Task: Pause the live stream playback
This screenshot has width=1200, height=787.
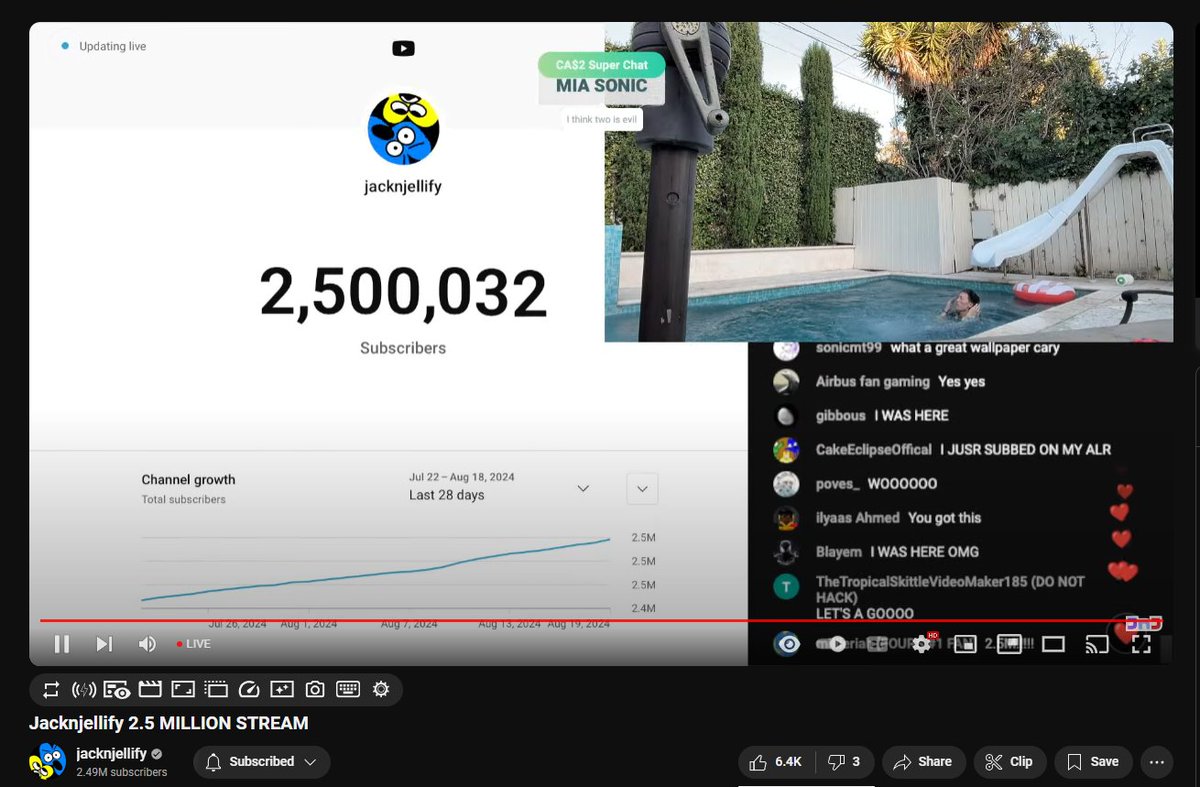Action: [x=61, y=644]
